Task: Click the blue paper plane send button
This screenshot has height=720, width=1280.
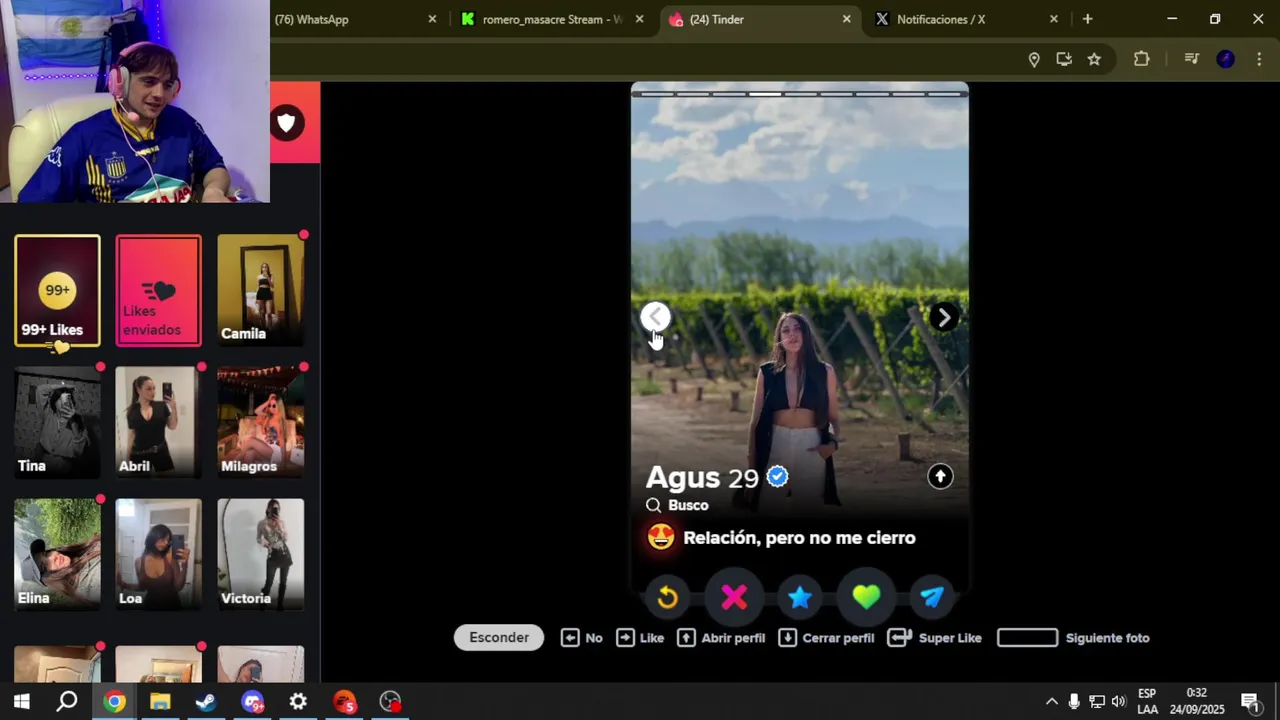Action: pyautogui.click(x=932, y=597)
